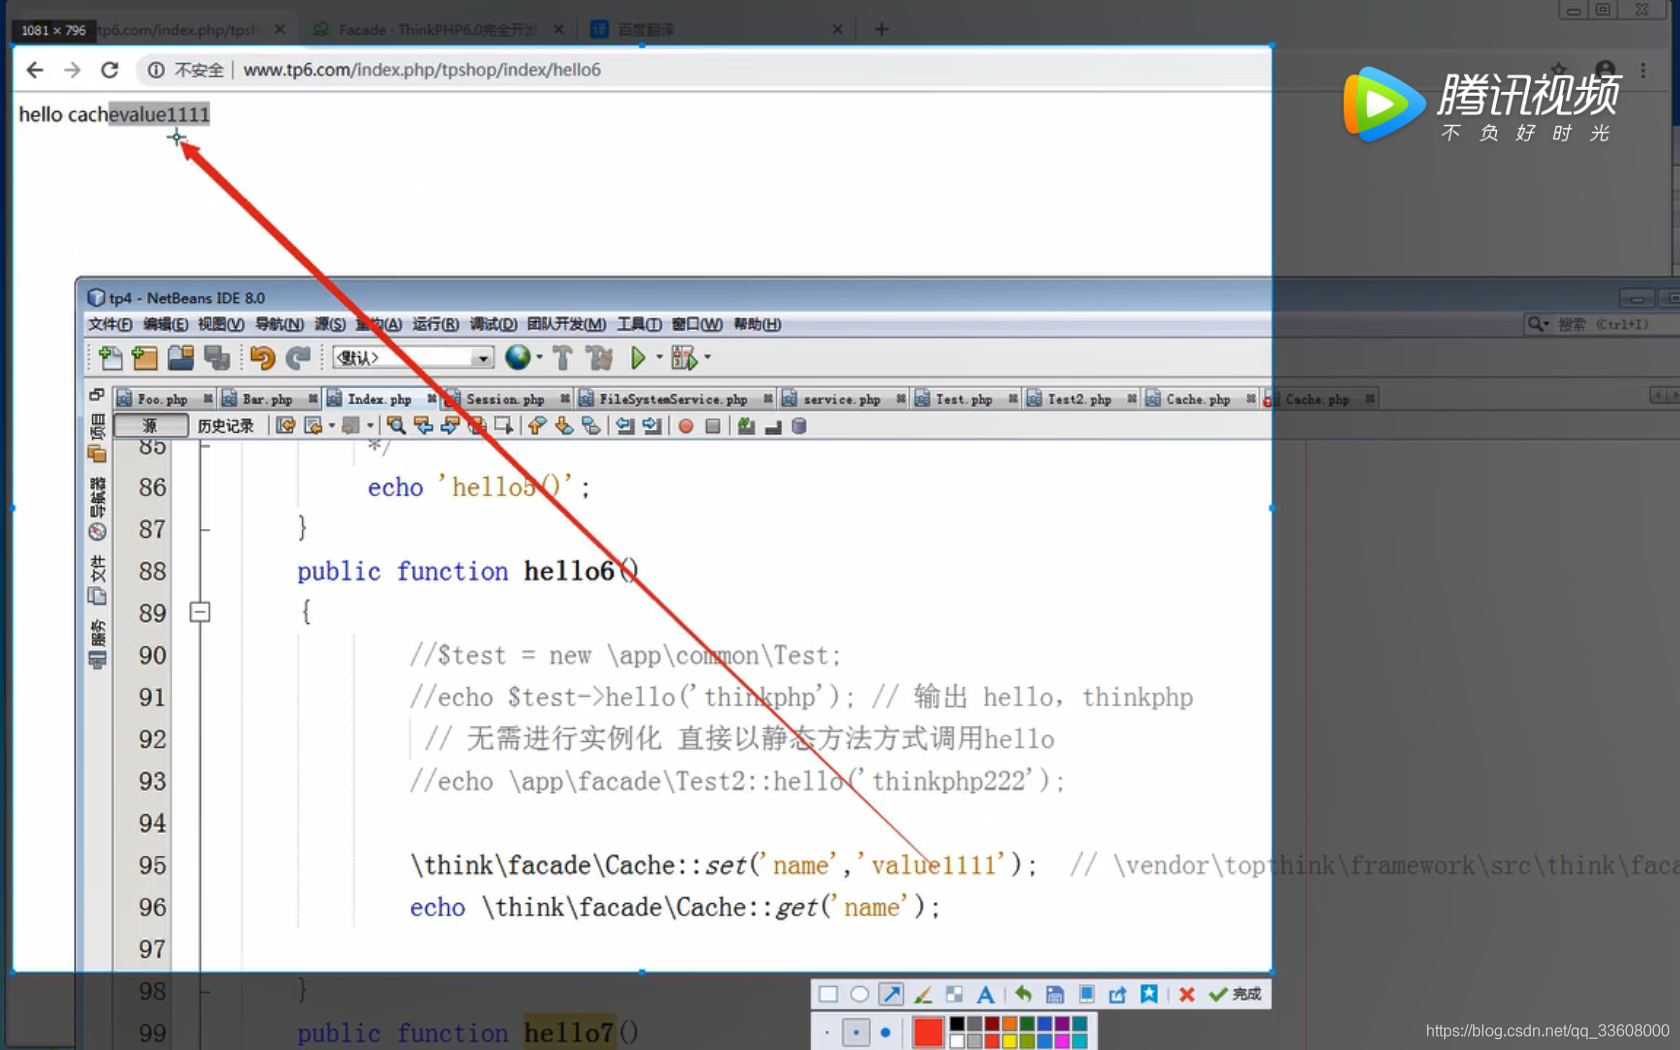
Task: Click NetBeans search field 搜索 (Ctrl+I)
Action: pyautogui.click(x=1602, y=324)
